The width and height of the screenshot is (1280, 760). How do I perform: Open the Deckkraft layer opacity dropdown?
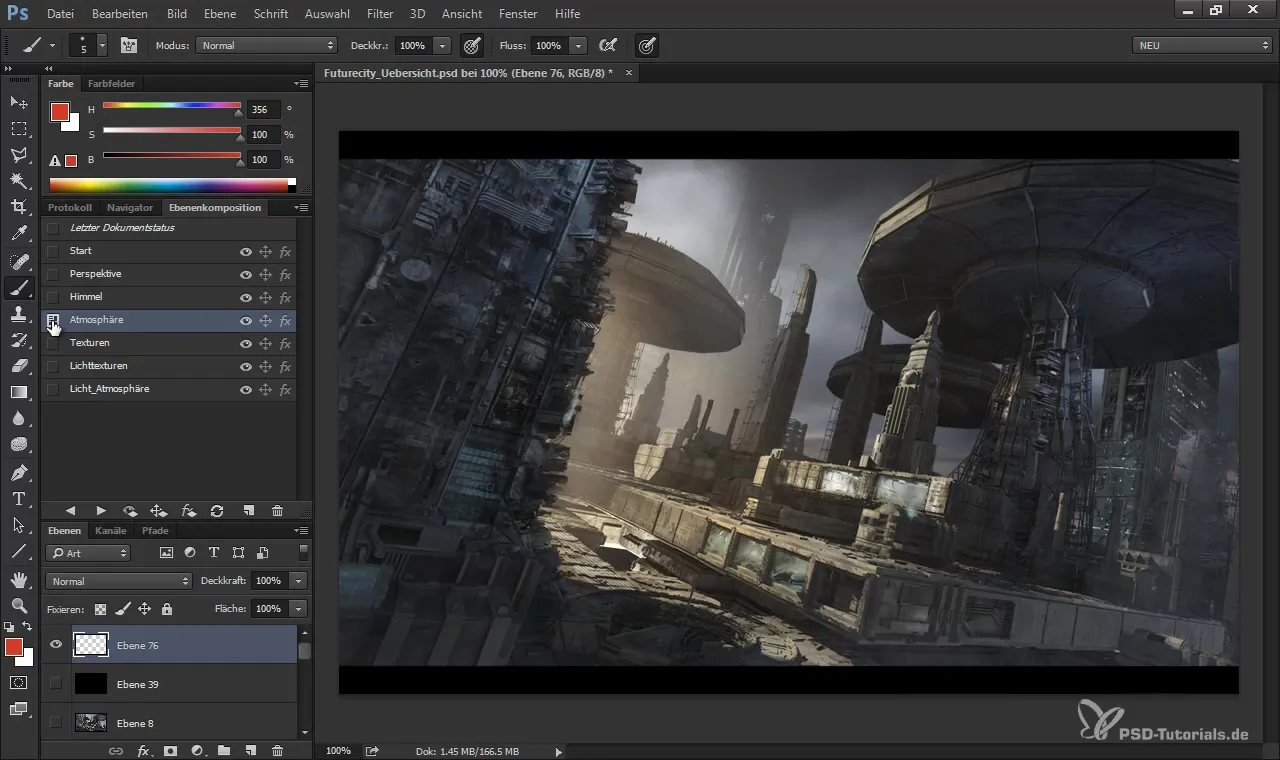coord(298,581)
